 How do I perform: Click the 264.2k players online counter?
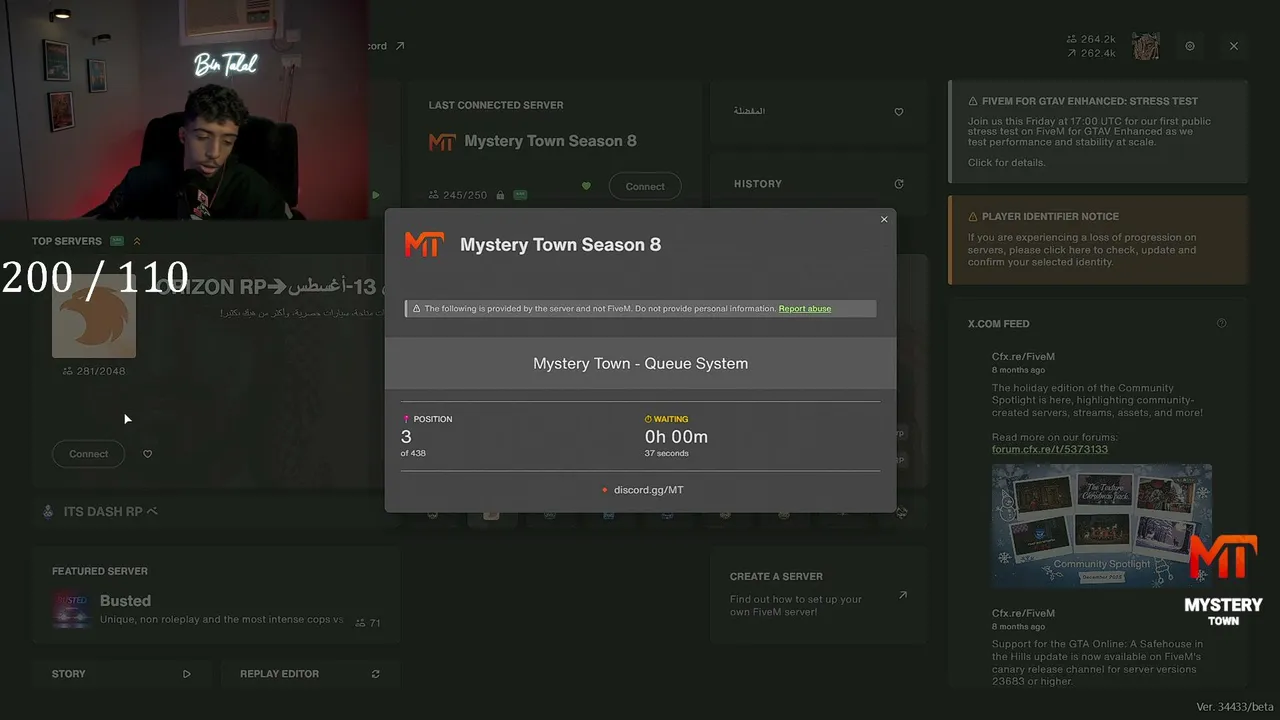tap(1091, 39)
